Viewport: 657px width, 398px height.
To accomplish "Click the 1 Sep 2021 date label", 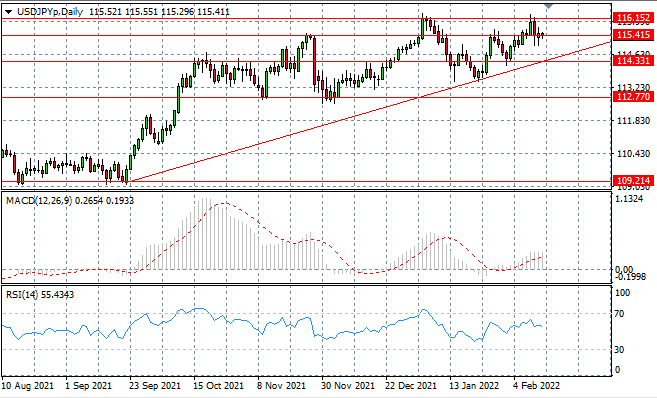I will [88, 385].
